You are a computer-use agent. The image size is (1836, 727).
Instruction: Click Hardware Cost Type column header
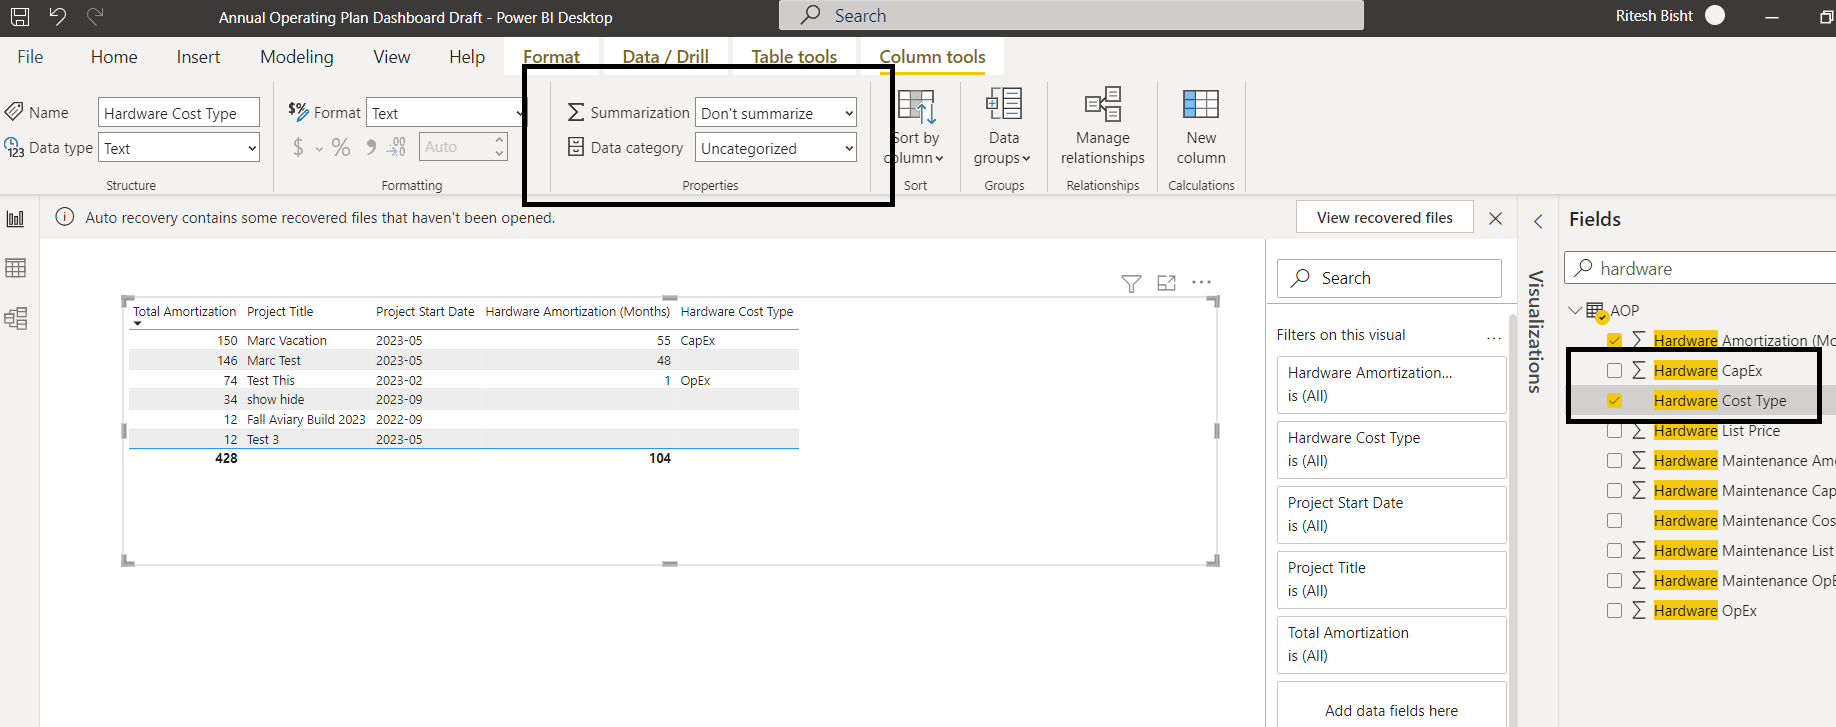pyautogui.click(x=737, y=311)
